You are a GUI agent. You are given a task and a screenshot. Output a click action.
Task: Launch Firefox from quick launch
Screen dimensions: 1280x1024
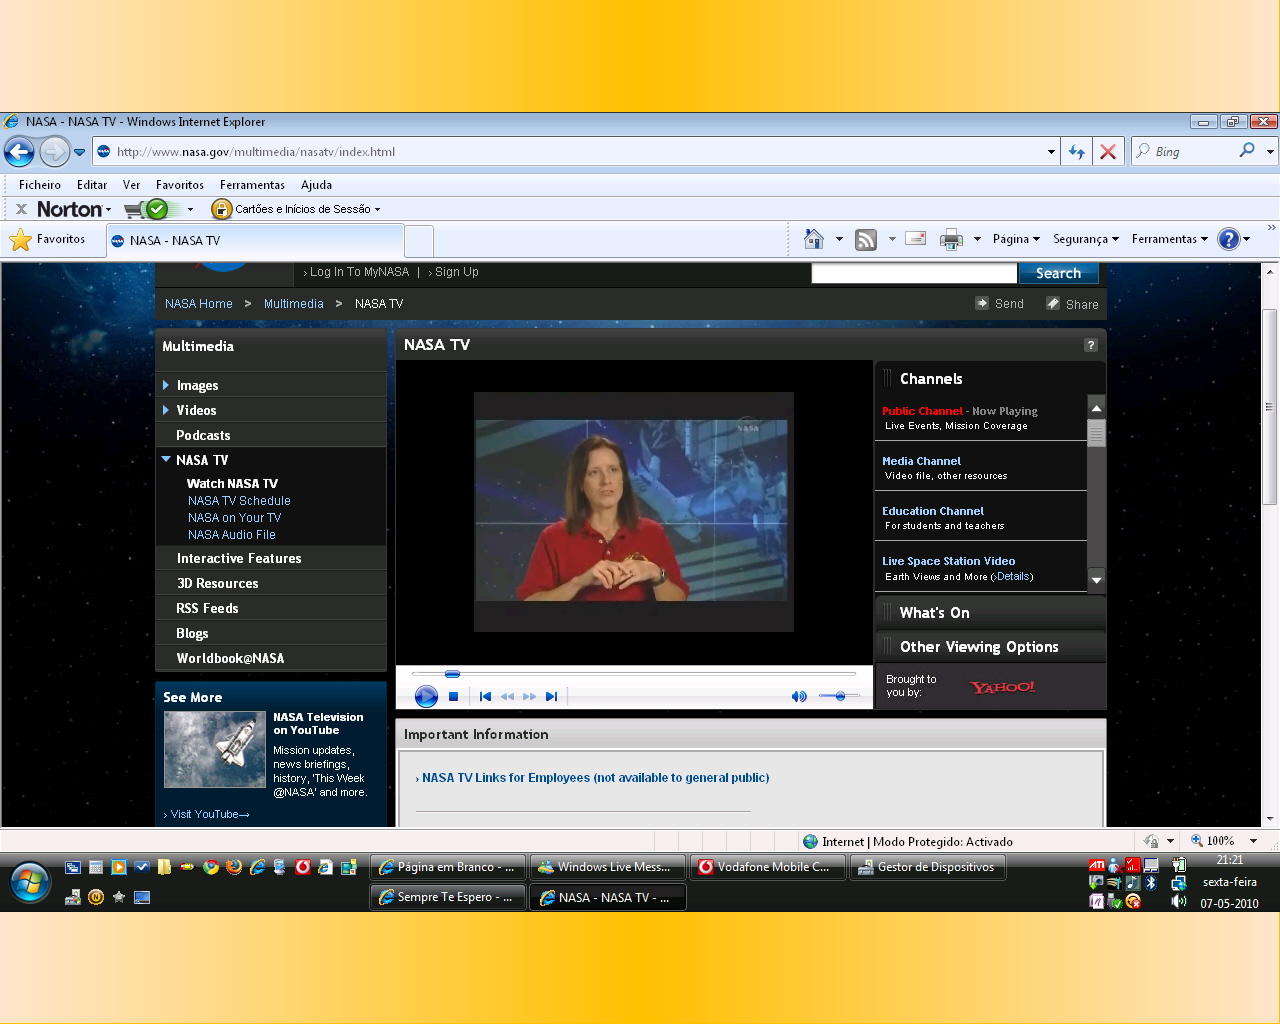pos(234,867)
